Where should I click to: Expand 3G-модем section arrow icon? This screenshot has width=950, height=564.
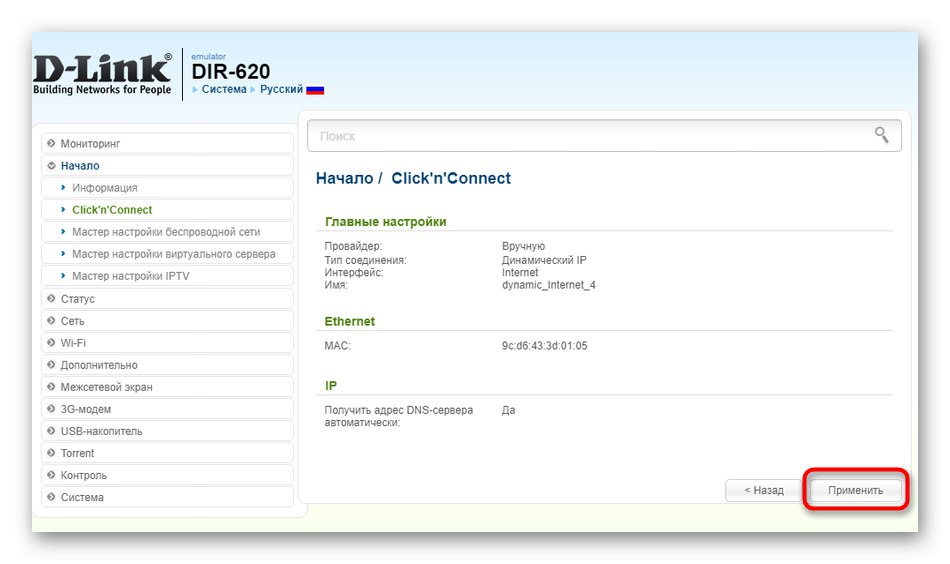51,409
